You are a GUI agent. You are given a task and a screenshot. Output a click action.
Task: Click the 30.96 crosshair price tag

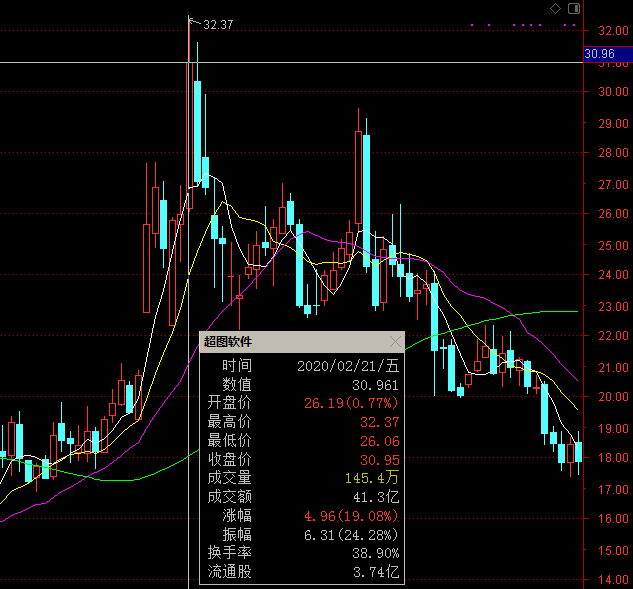(x=608, y=54)
